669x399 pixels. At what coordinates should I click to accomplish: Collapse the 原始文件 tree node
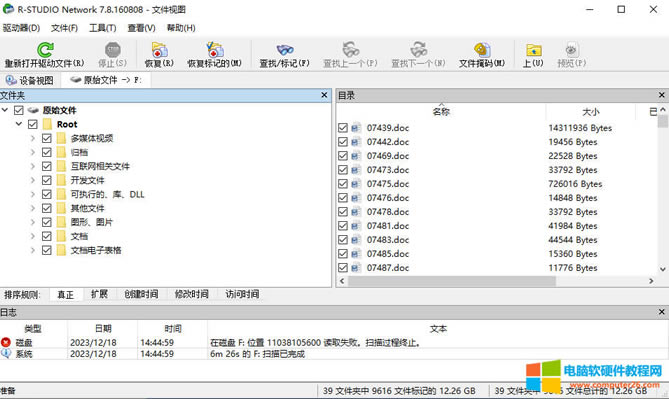(x=5, y=110)
